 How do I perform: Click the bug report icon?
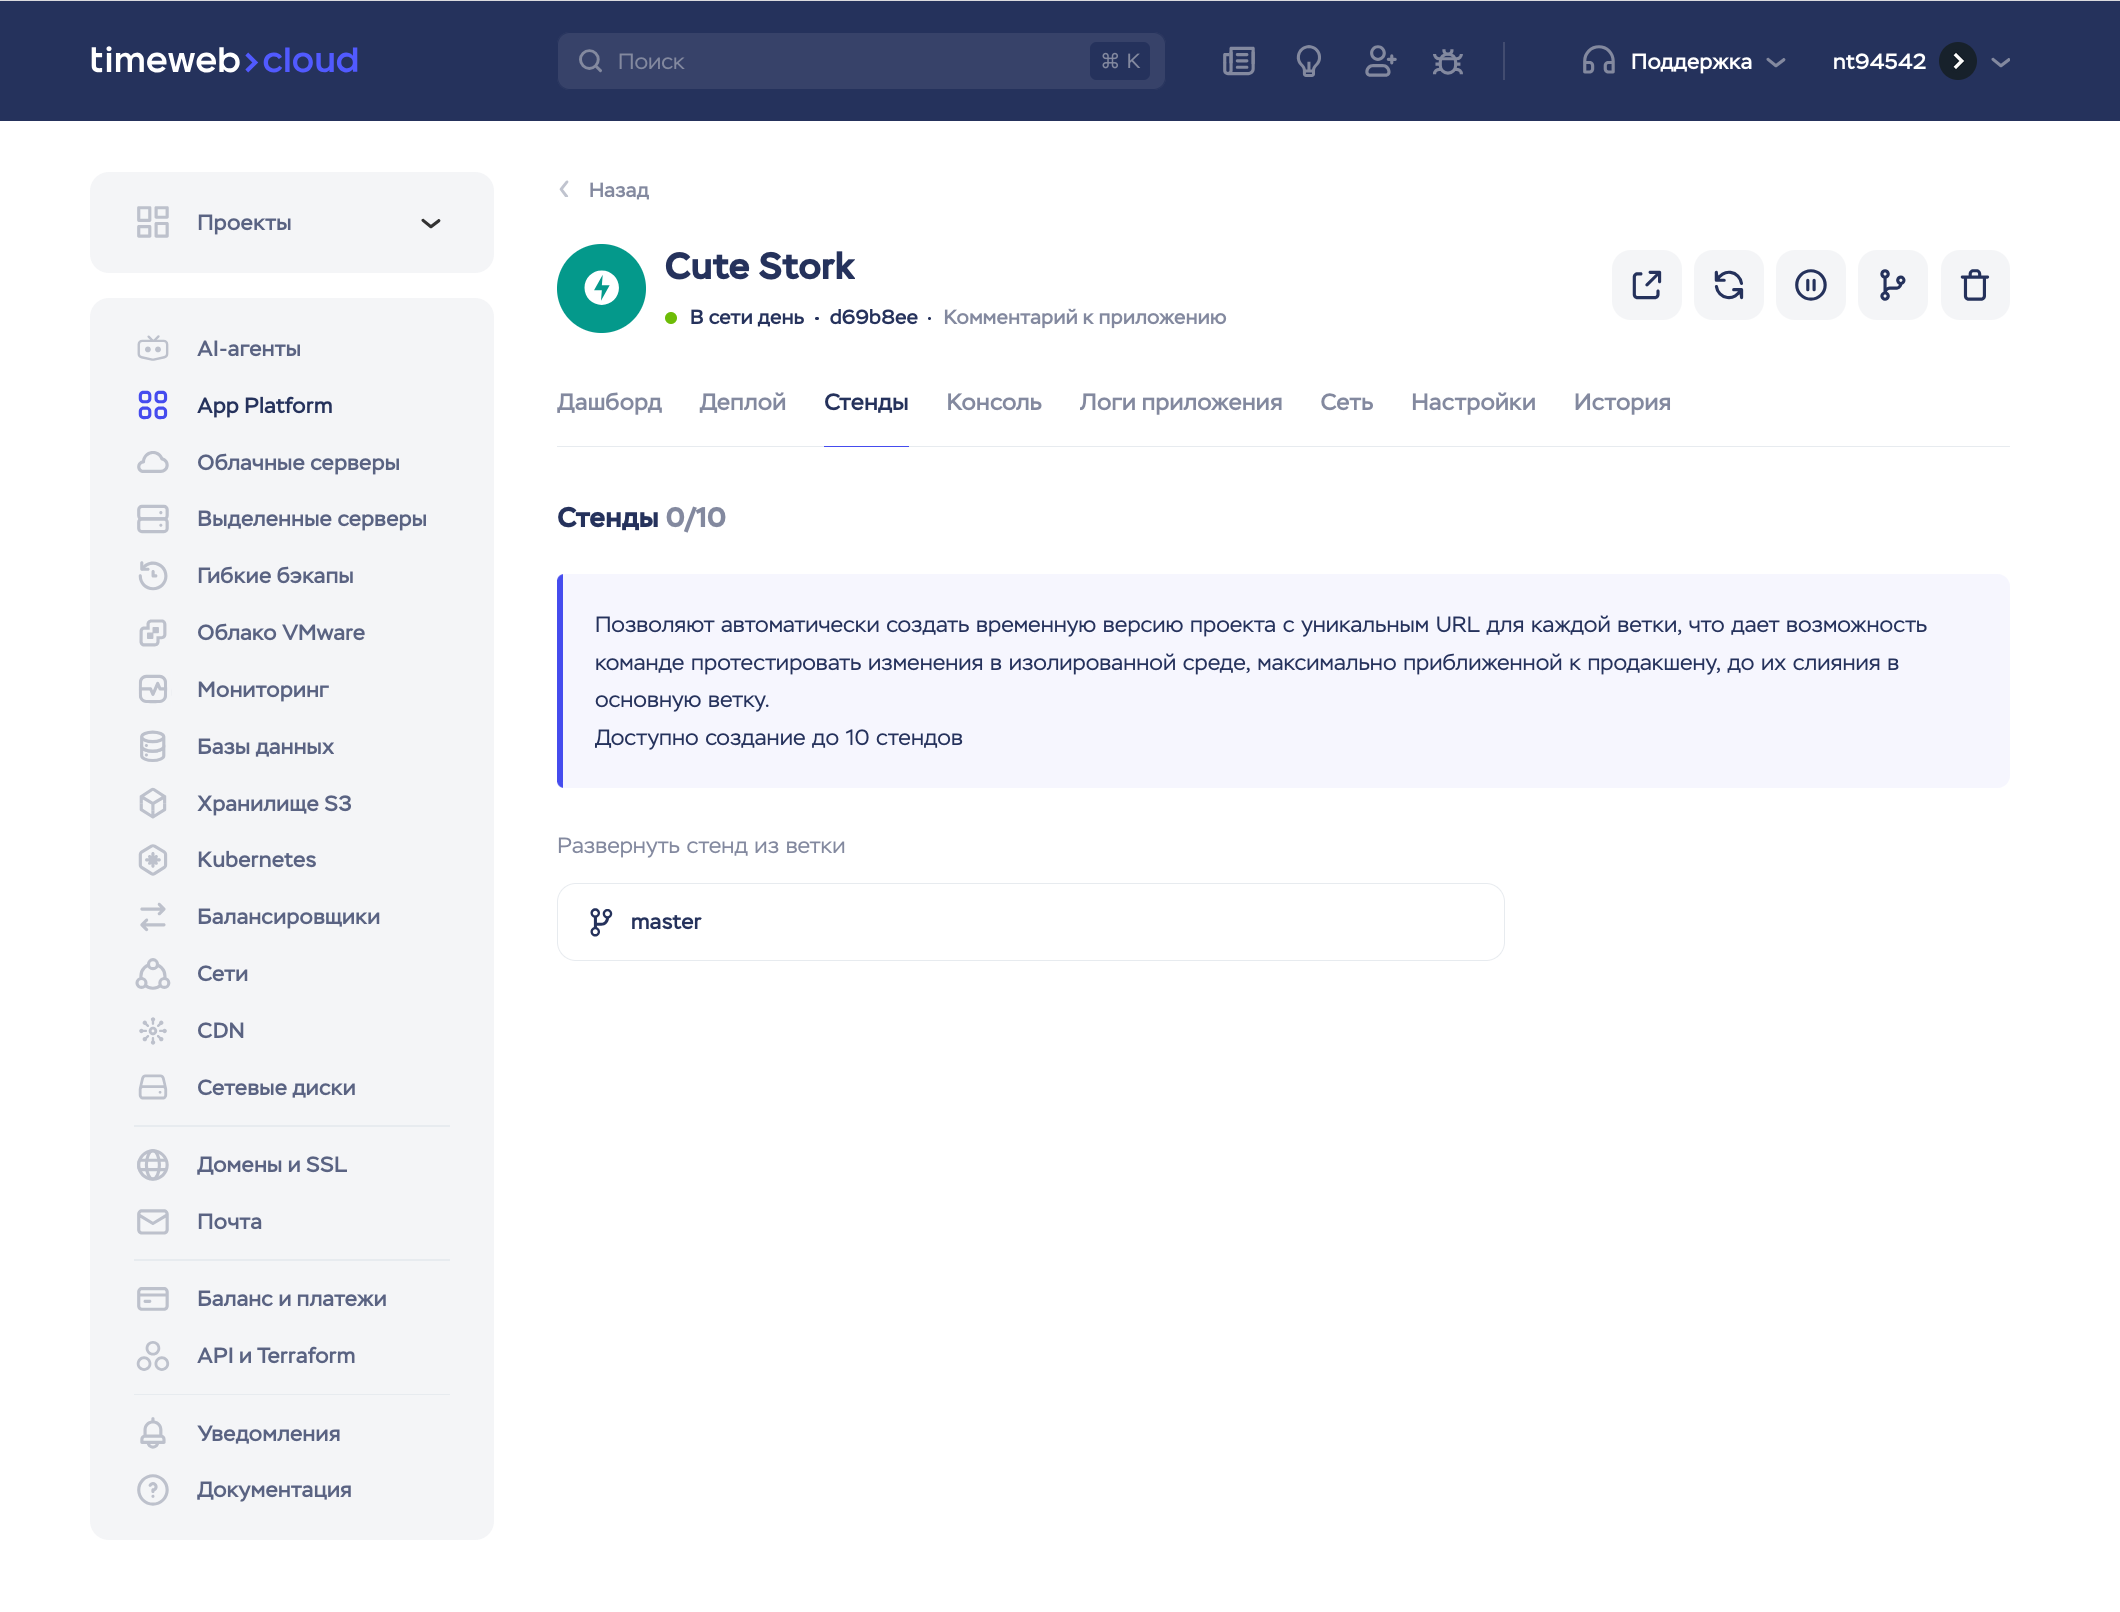[x=1447, y=61]
